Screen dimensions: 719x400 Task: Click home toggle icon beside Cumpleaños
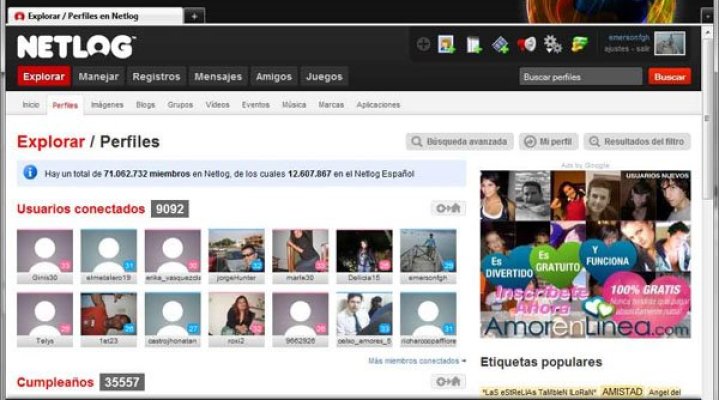(x=448, y=381)
